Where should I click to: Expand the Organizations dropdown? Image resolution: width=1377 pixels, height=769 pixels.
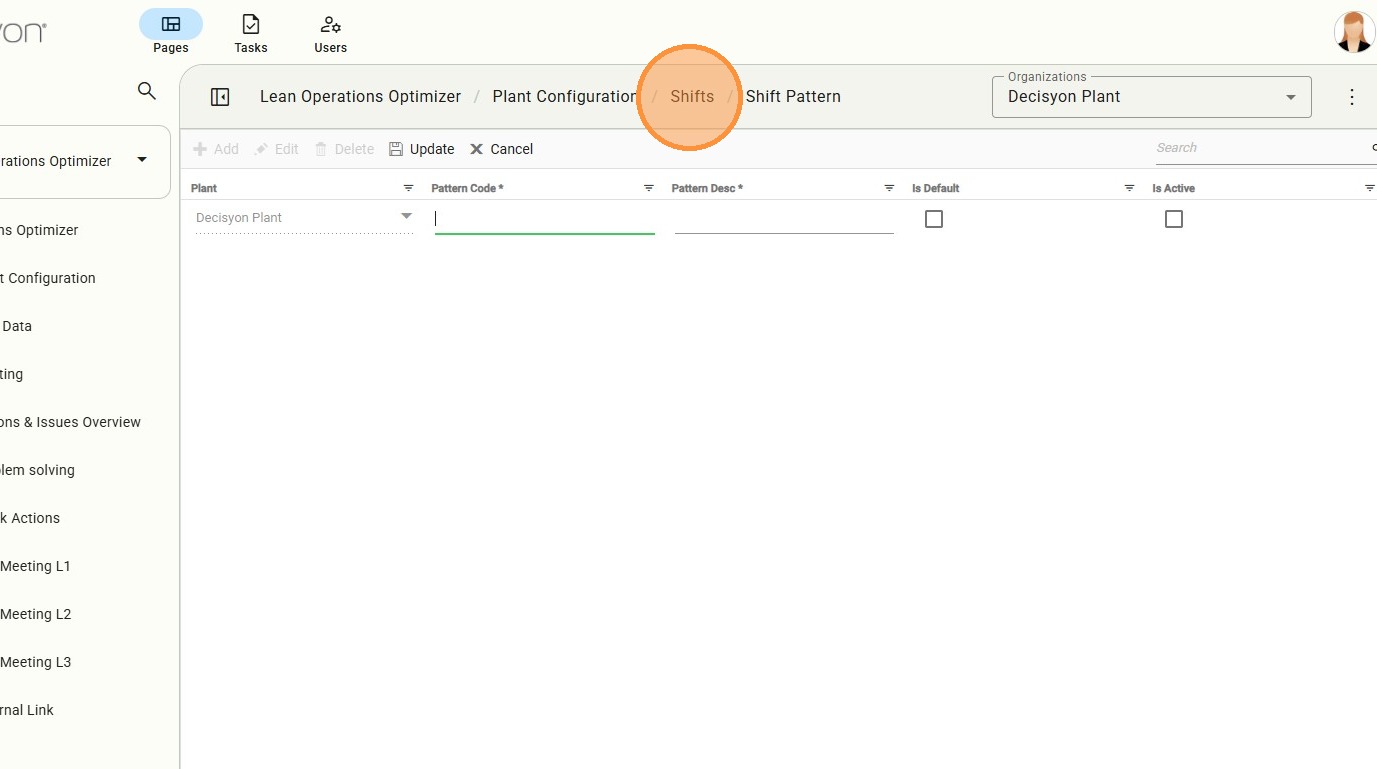[1290, 97]
